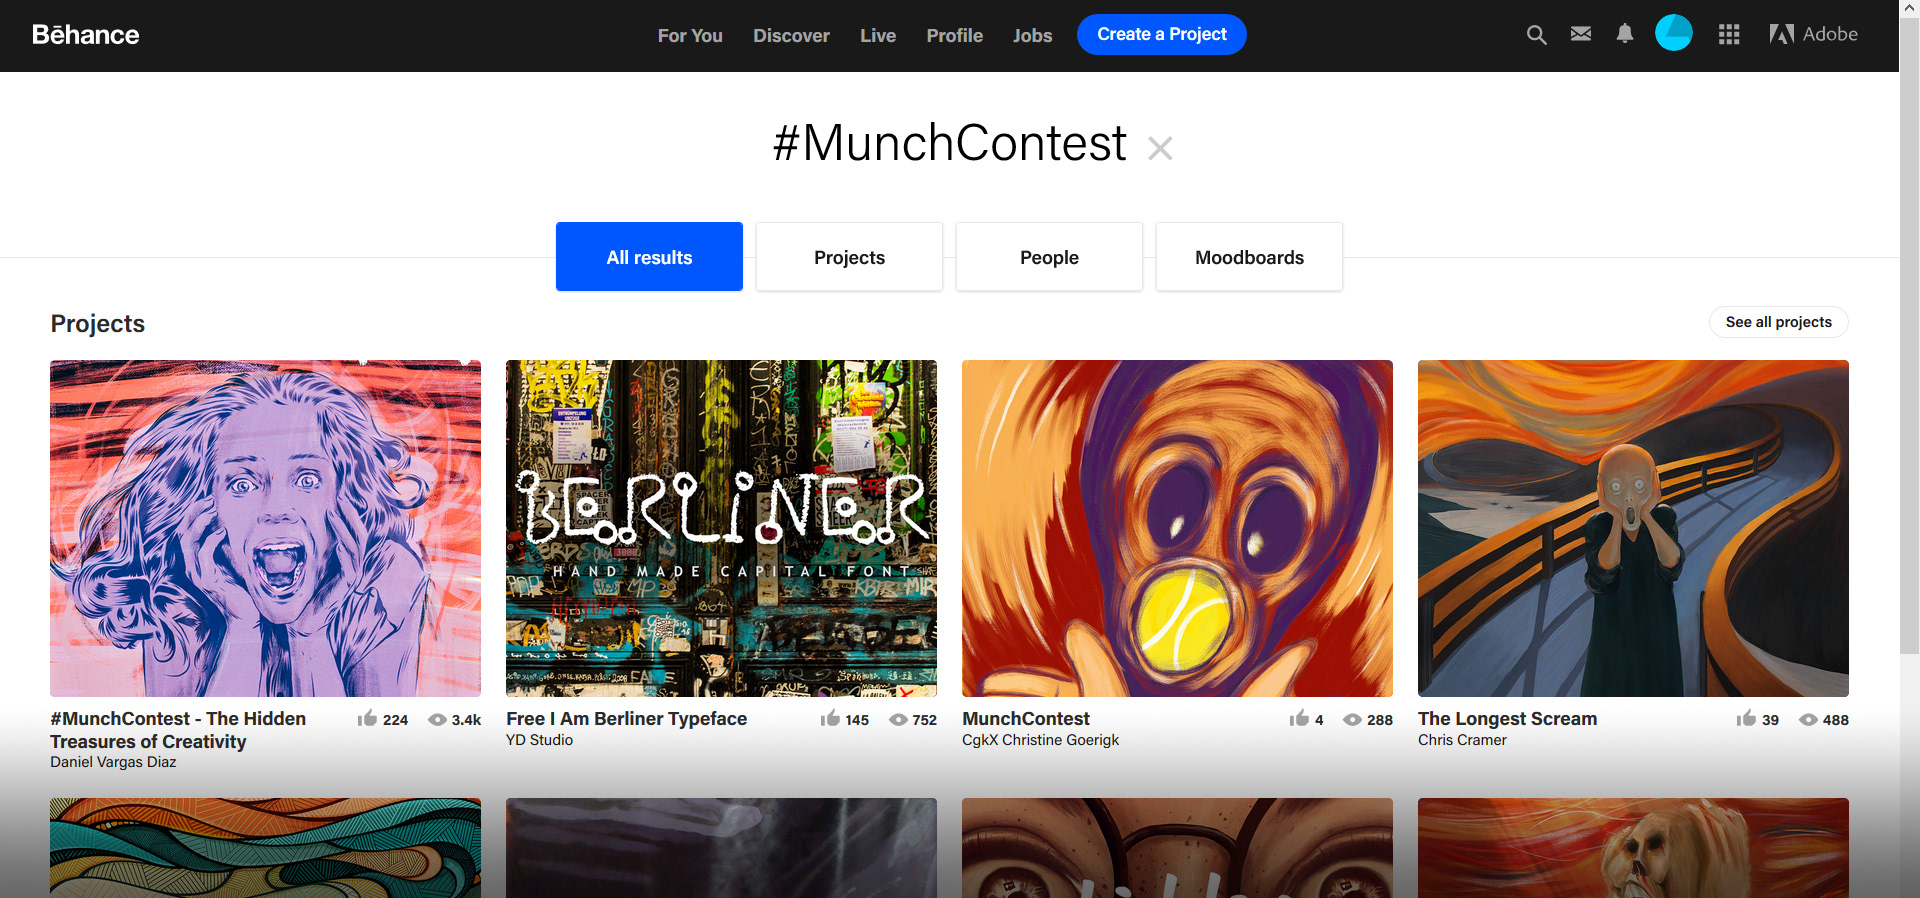Open the Berliner typeface project thumbnail
Screen dimensions: 1920x898
(x=721, y=528)
